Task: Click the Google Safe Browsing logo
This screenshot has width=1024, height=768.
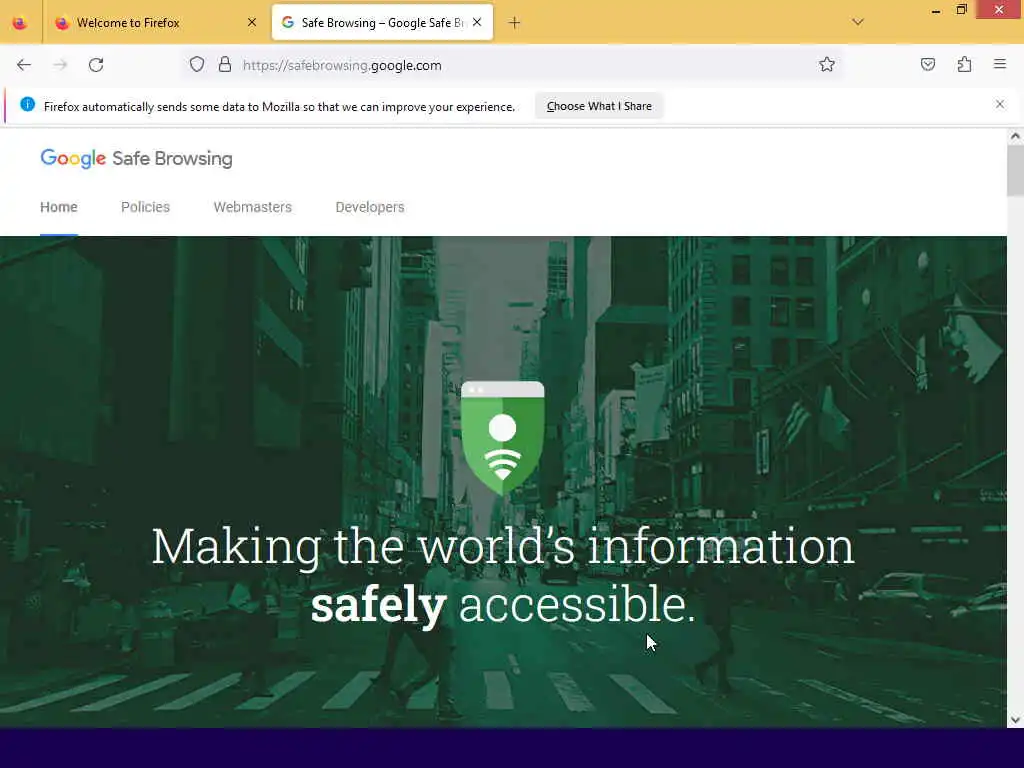Action: pos(136,159)
